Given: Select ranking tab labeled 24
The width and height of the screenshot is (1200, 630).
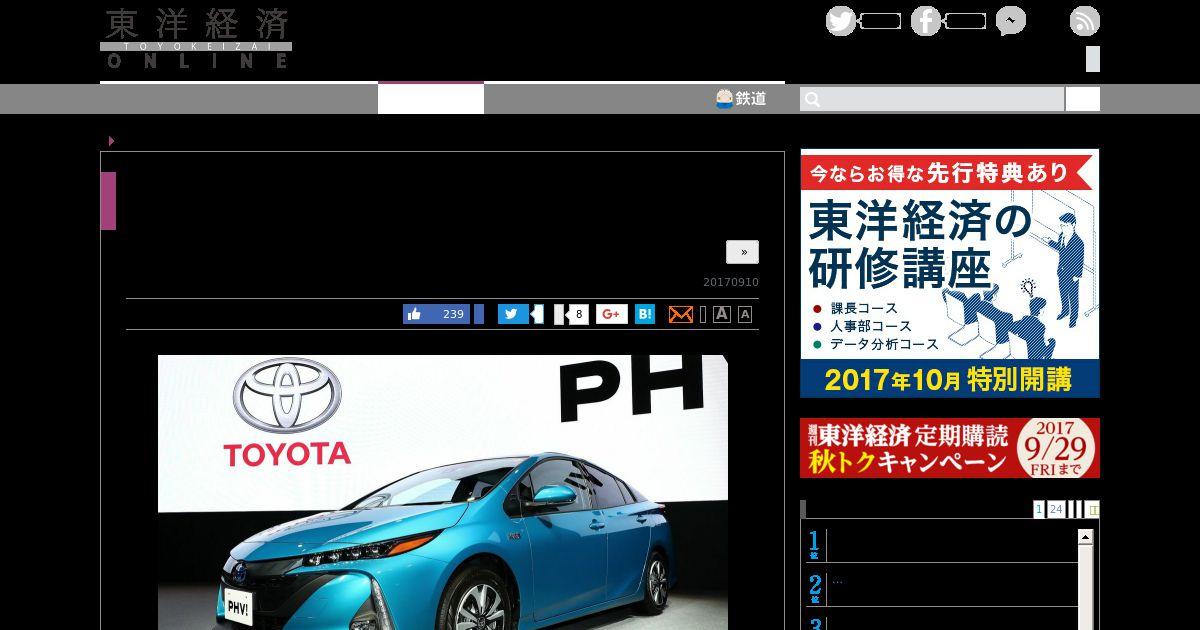Looking at the screenshot, I should click(x=1056, y=509).
